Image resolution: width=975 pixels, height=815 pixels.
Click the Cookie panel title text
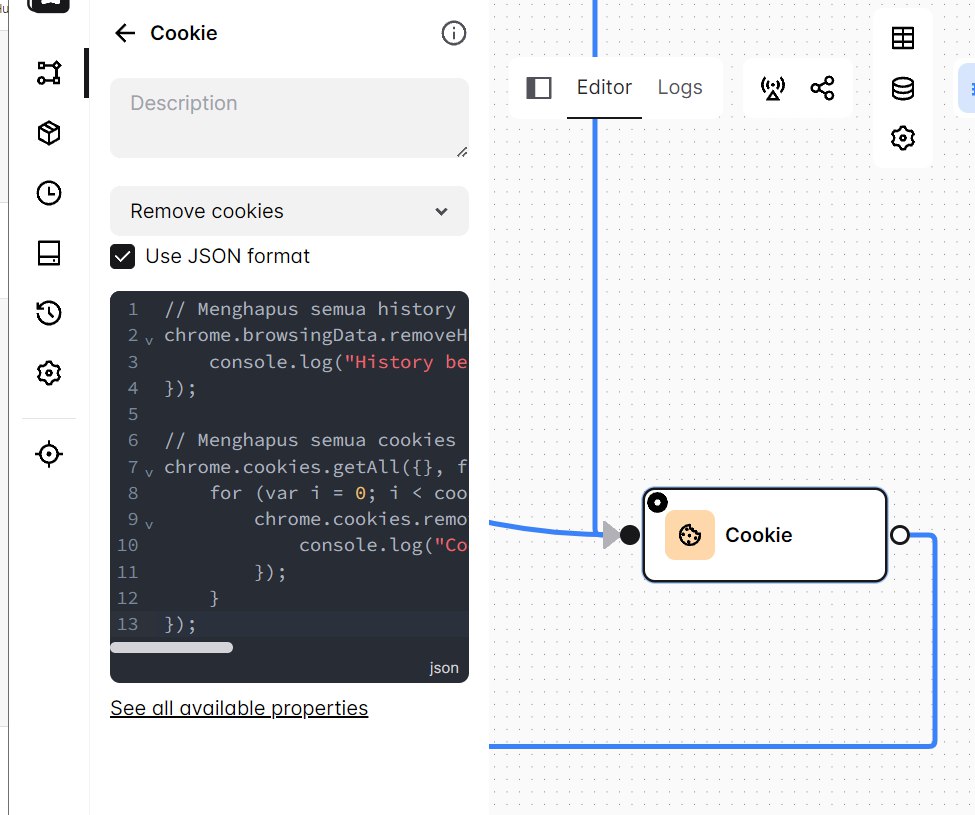[x=184, y=33]
